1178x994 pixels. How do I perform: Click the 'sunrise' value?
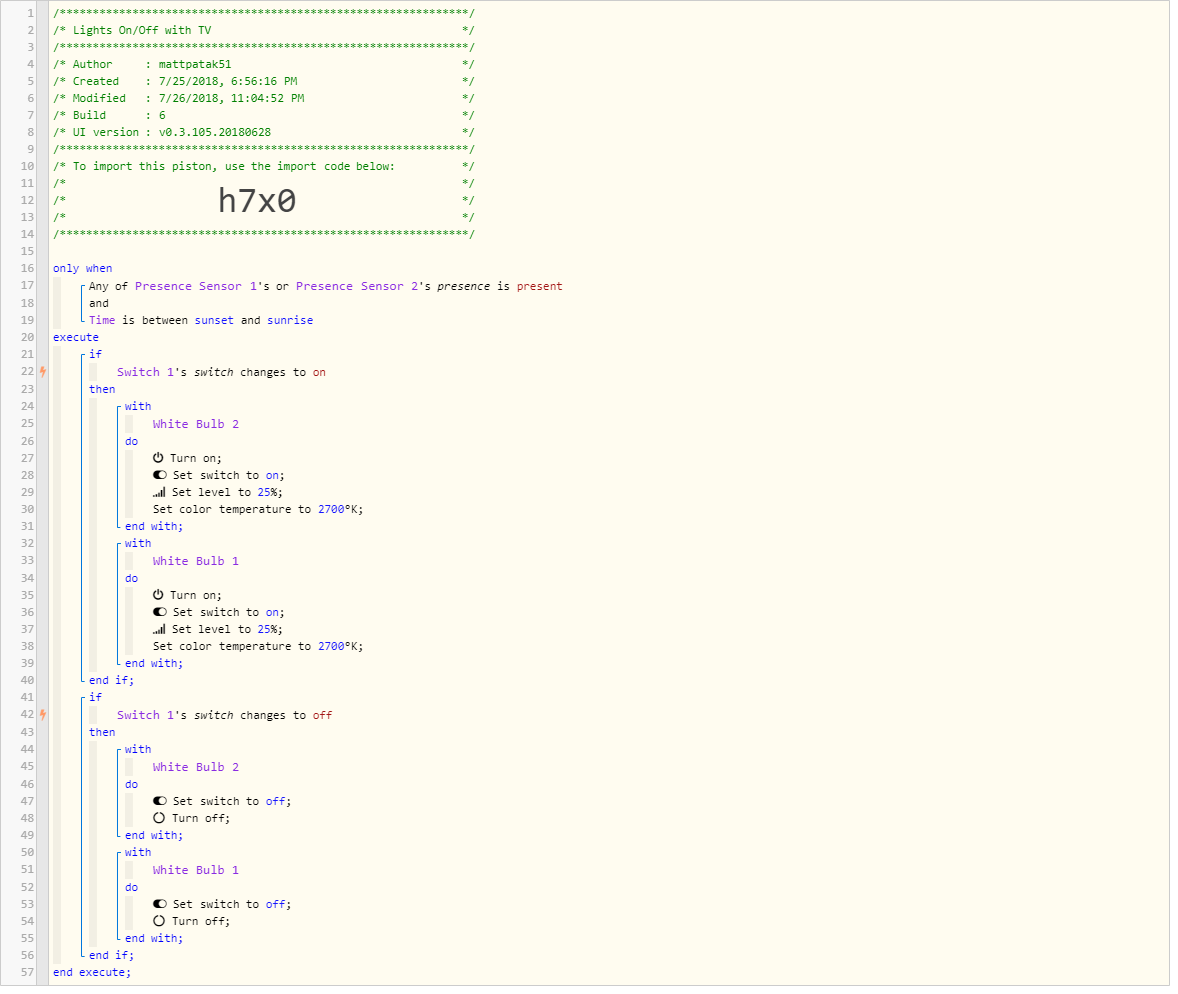(290, 320)
